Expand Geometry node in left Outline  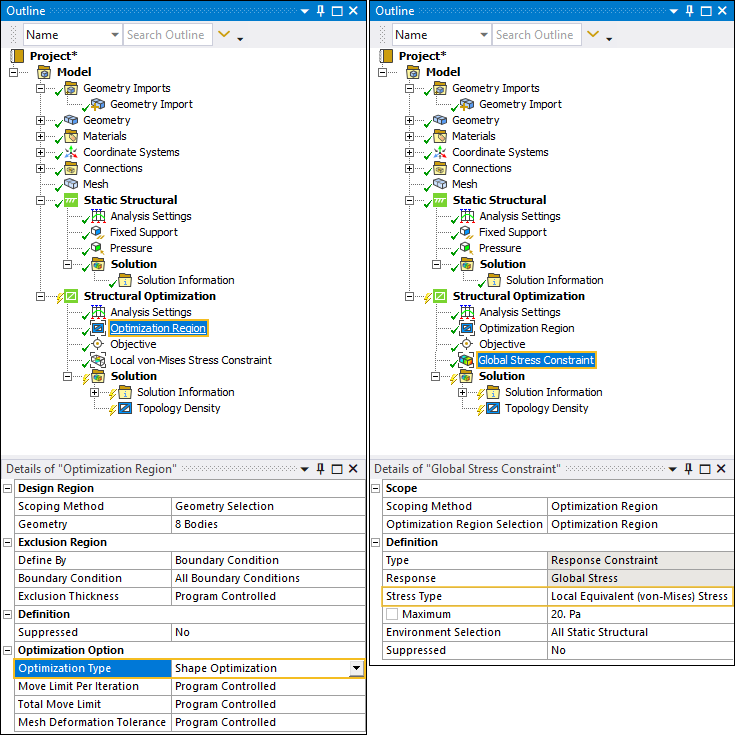coord(40,120)
